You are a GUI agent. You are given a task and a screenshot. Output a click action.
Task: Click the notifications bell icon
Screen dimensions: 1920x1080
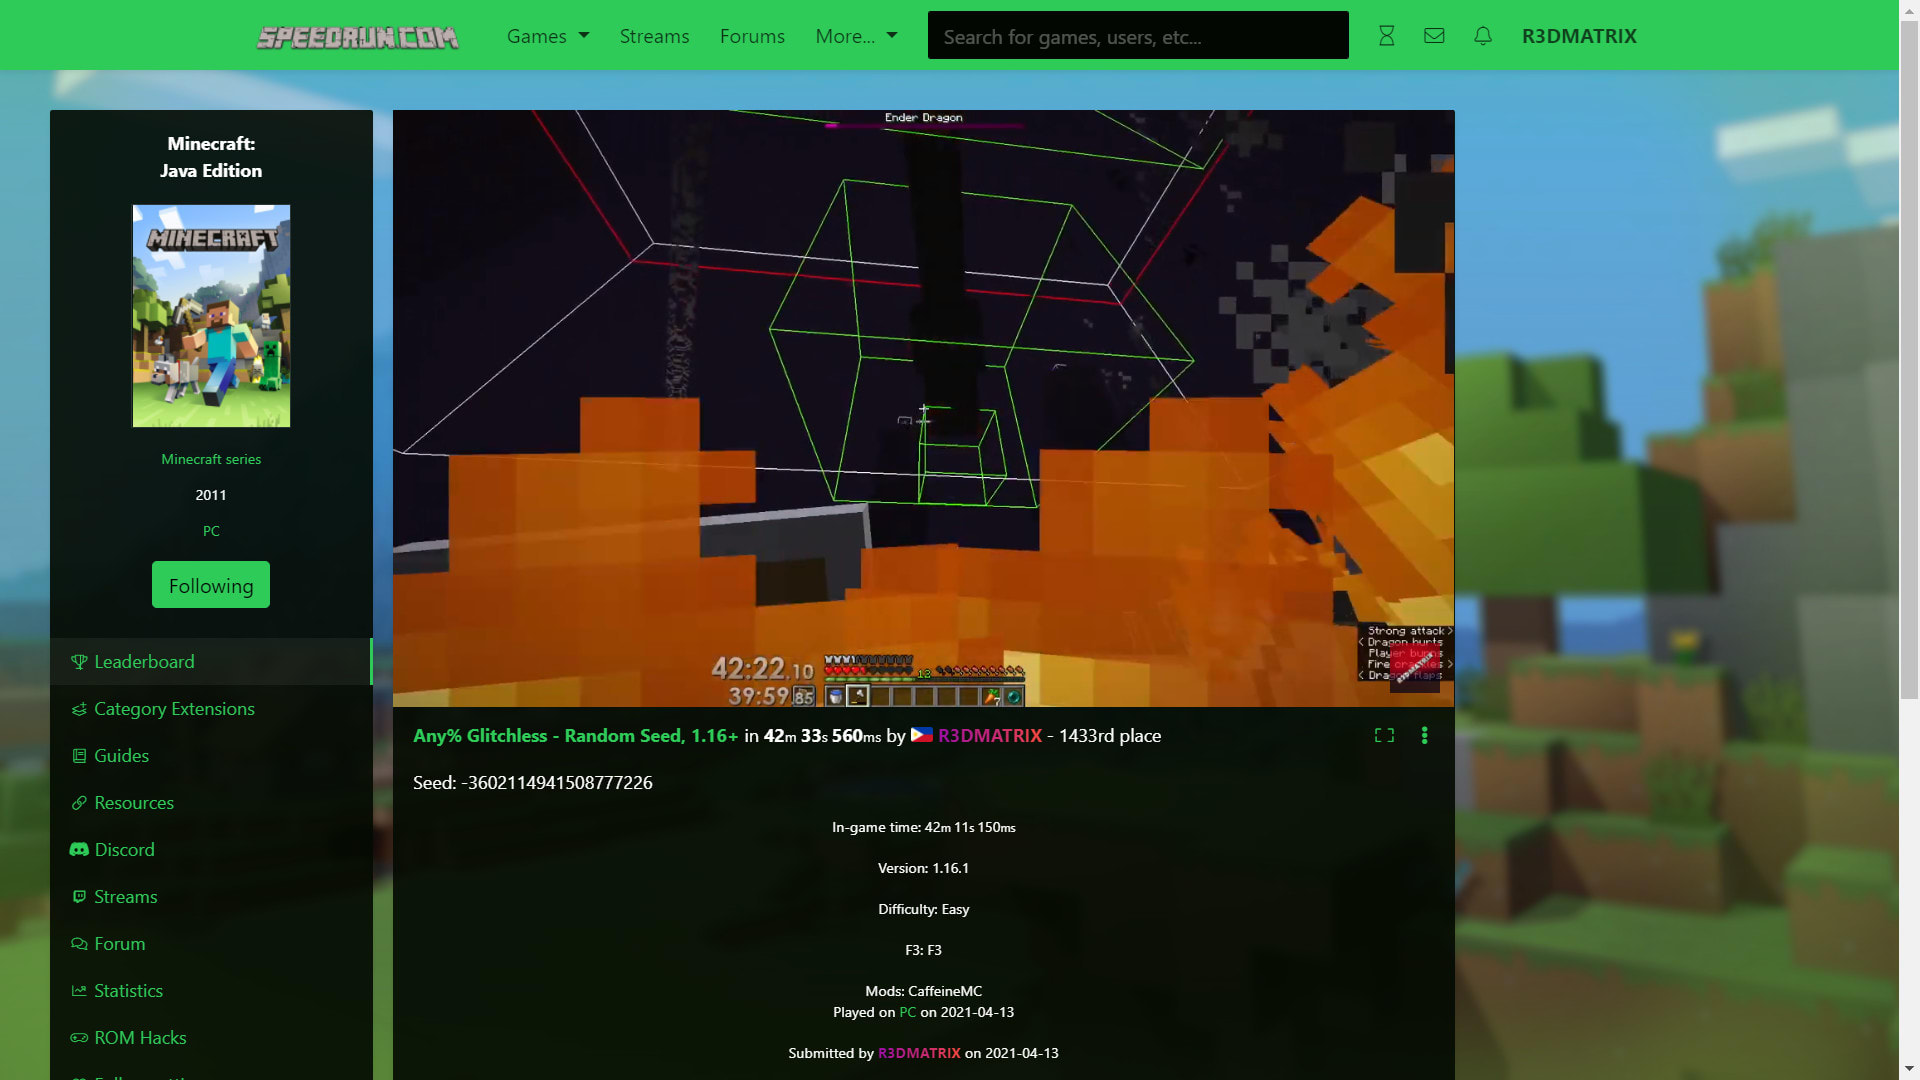(1481, 36)
